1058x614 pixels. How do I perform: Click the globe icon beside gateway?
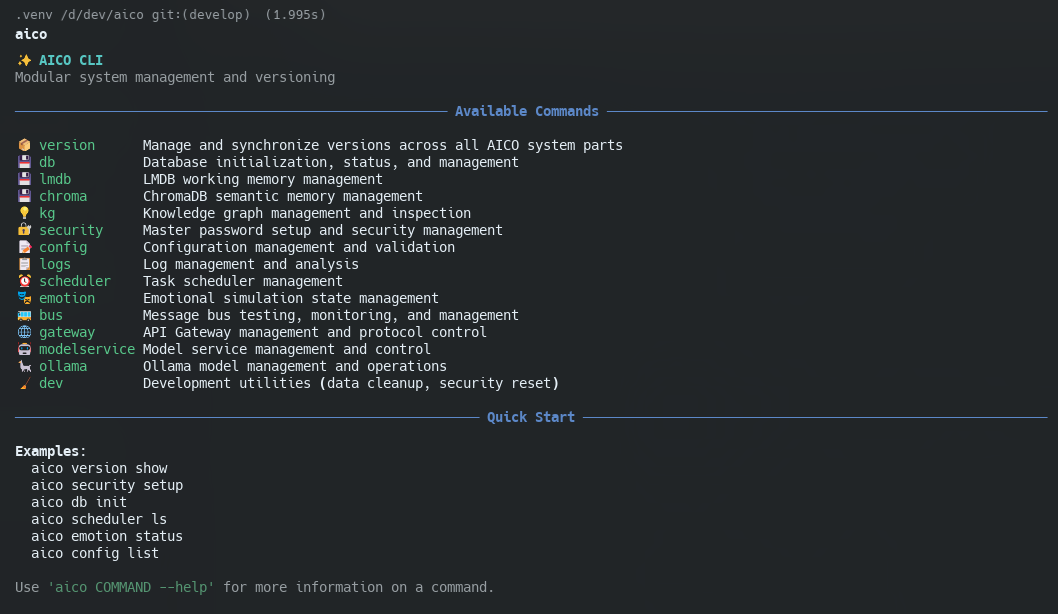click(x=24, y=332)
